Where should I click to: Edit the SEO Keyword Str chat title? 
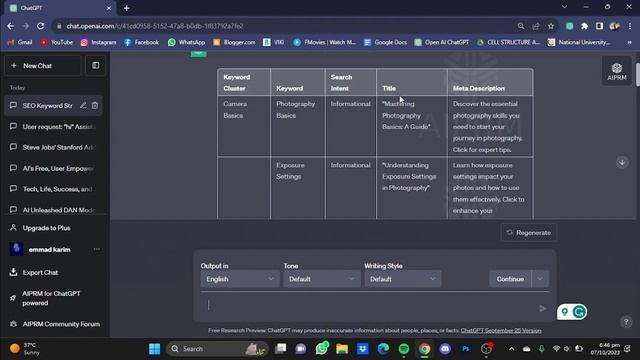coord(83,105)
